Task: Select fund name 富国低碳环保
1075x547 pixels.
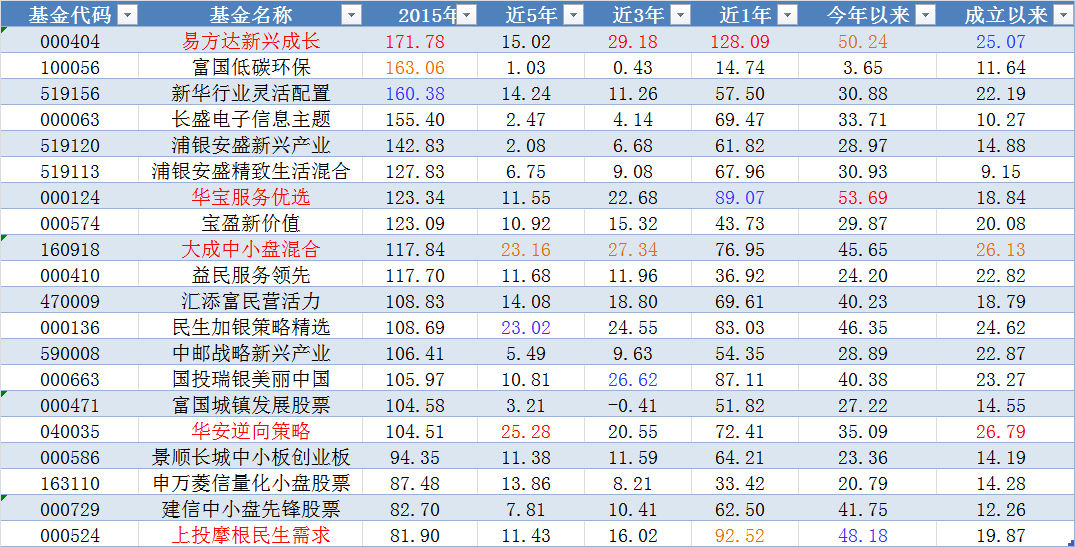Action: 251,67
